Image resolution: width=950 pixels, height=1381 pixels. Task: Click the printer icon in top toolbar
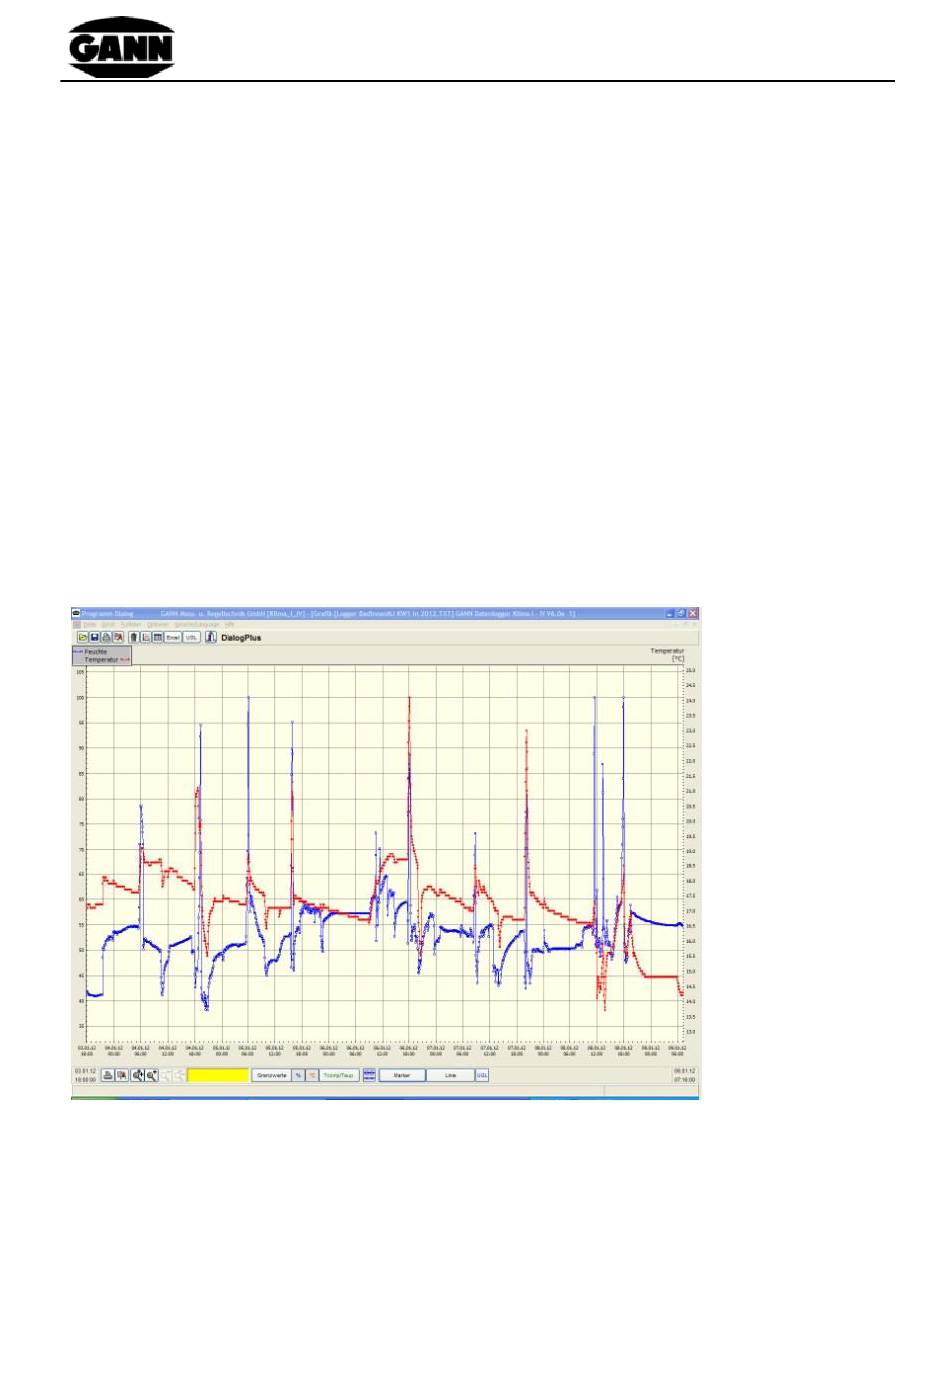(106, 637)
